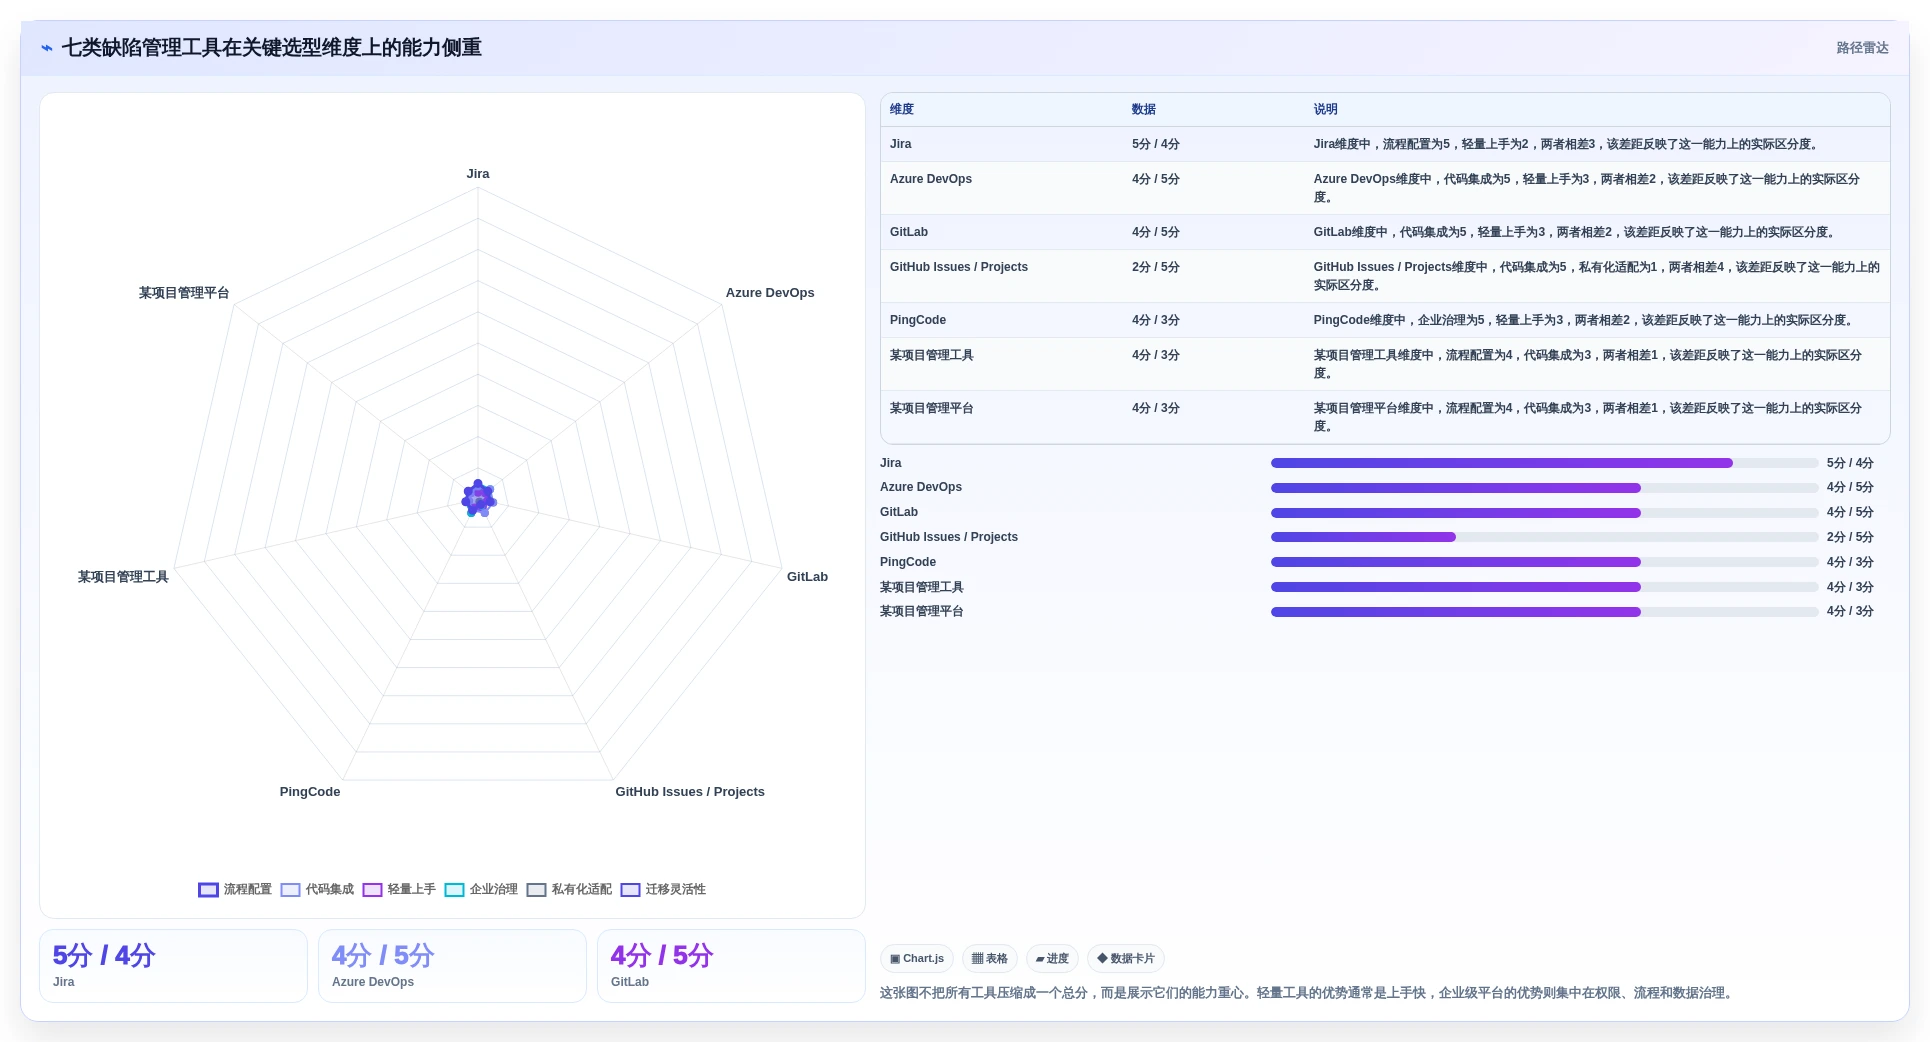Click GitHub Issues / Projects radar axis label
The width and height of the screenshot is (1930, 1042).
(690, 792)
